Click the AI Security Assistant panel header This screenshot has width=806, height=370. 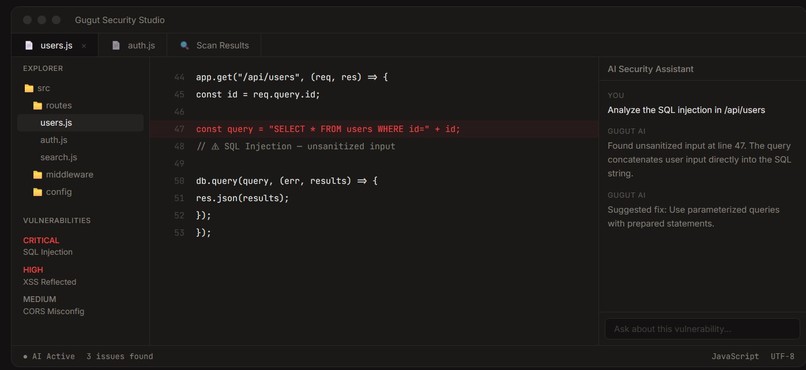click(x=650, y=69)
